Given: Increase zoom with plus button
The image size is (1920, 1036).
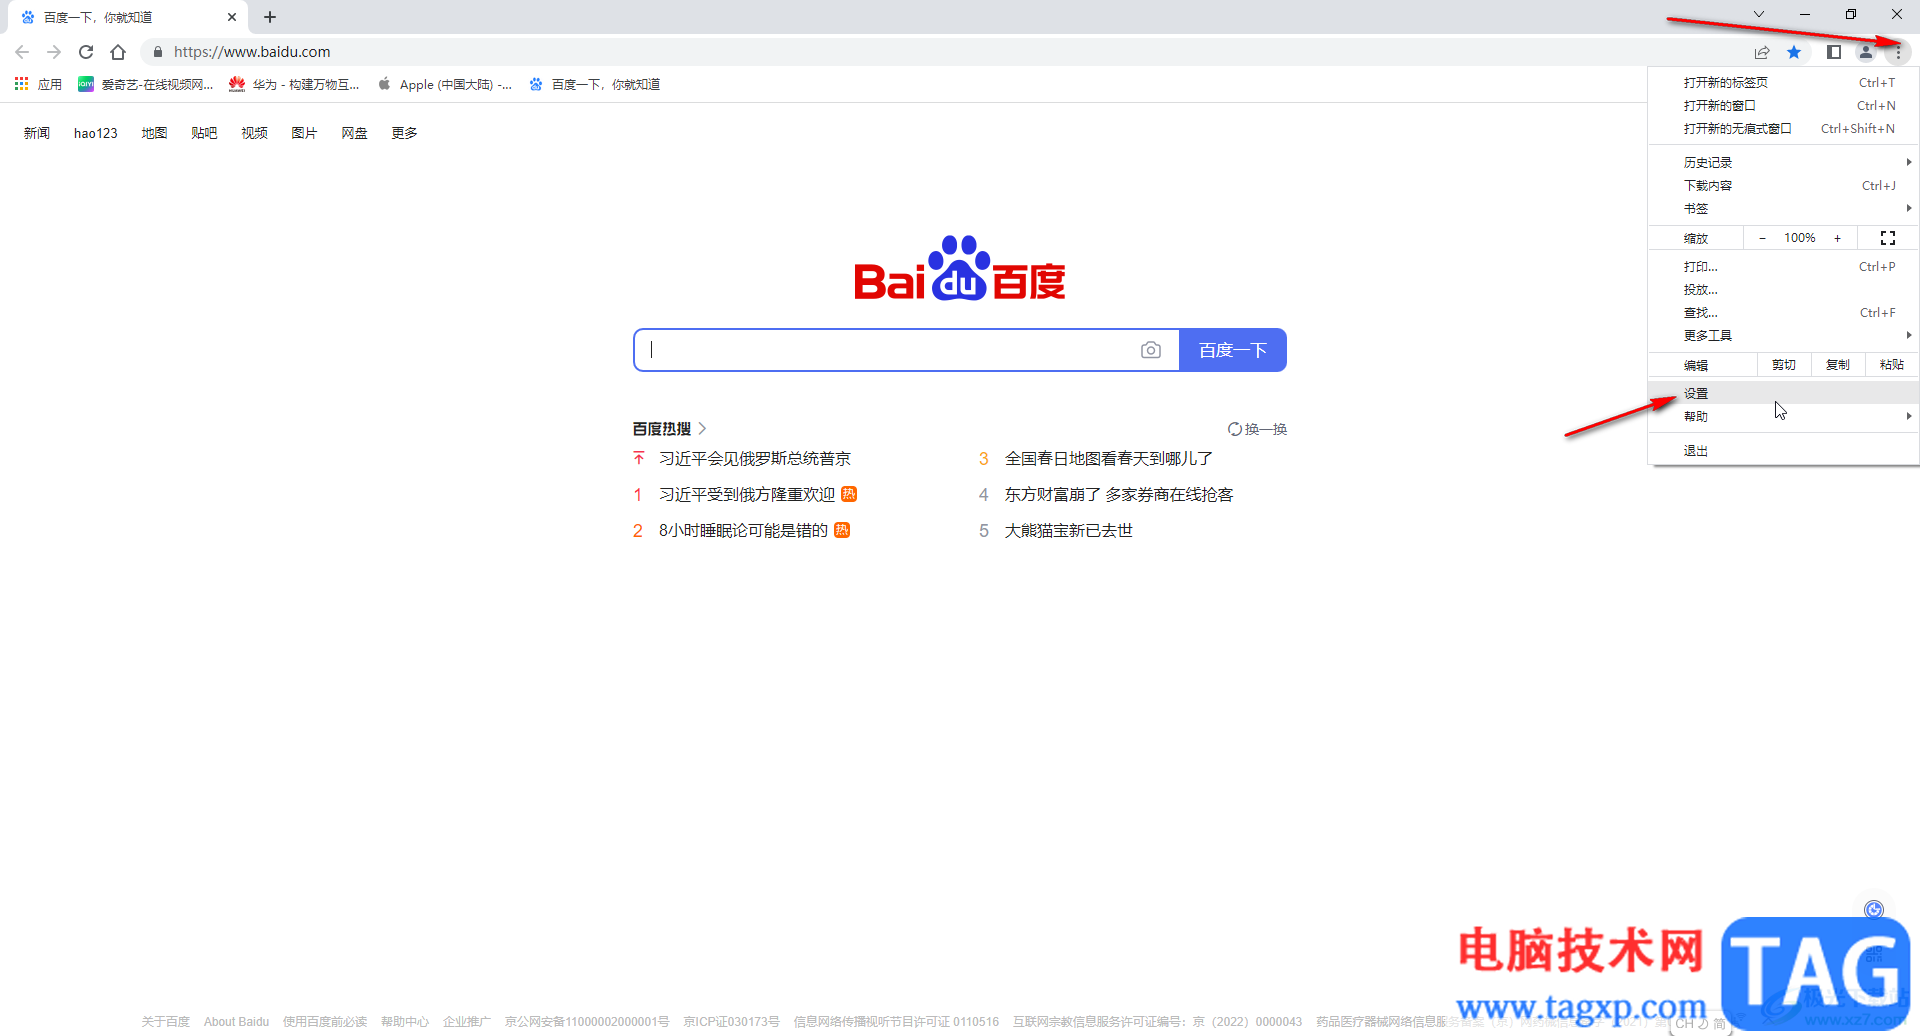Looking at the screenshot, I should coord(1837,238).
